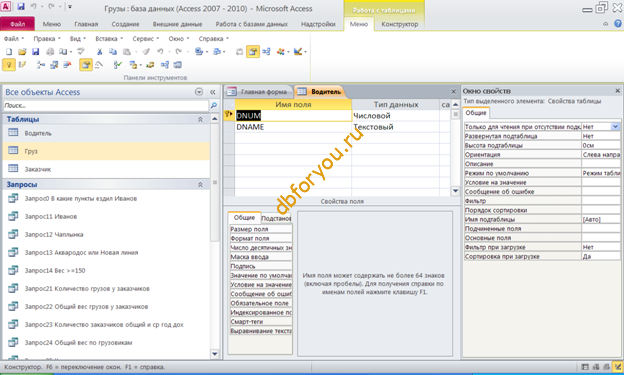Select query Запрос14 Вес >=150
624x375 pixels.
click(x=106, y=271)
